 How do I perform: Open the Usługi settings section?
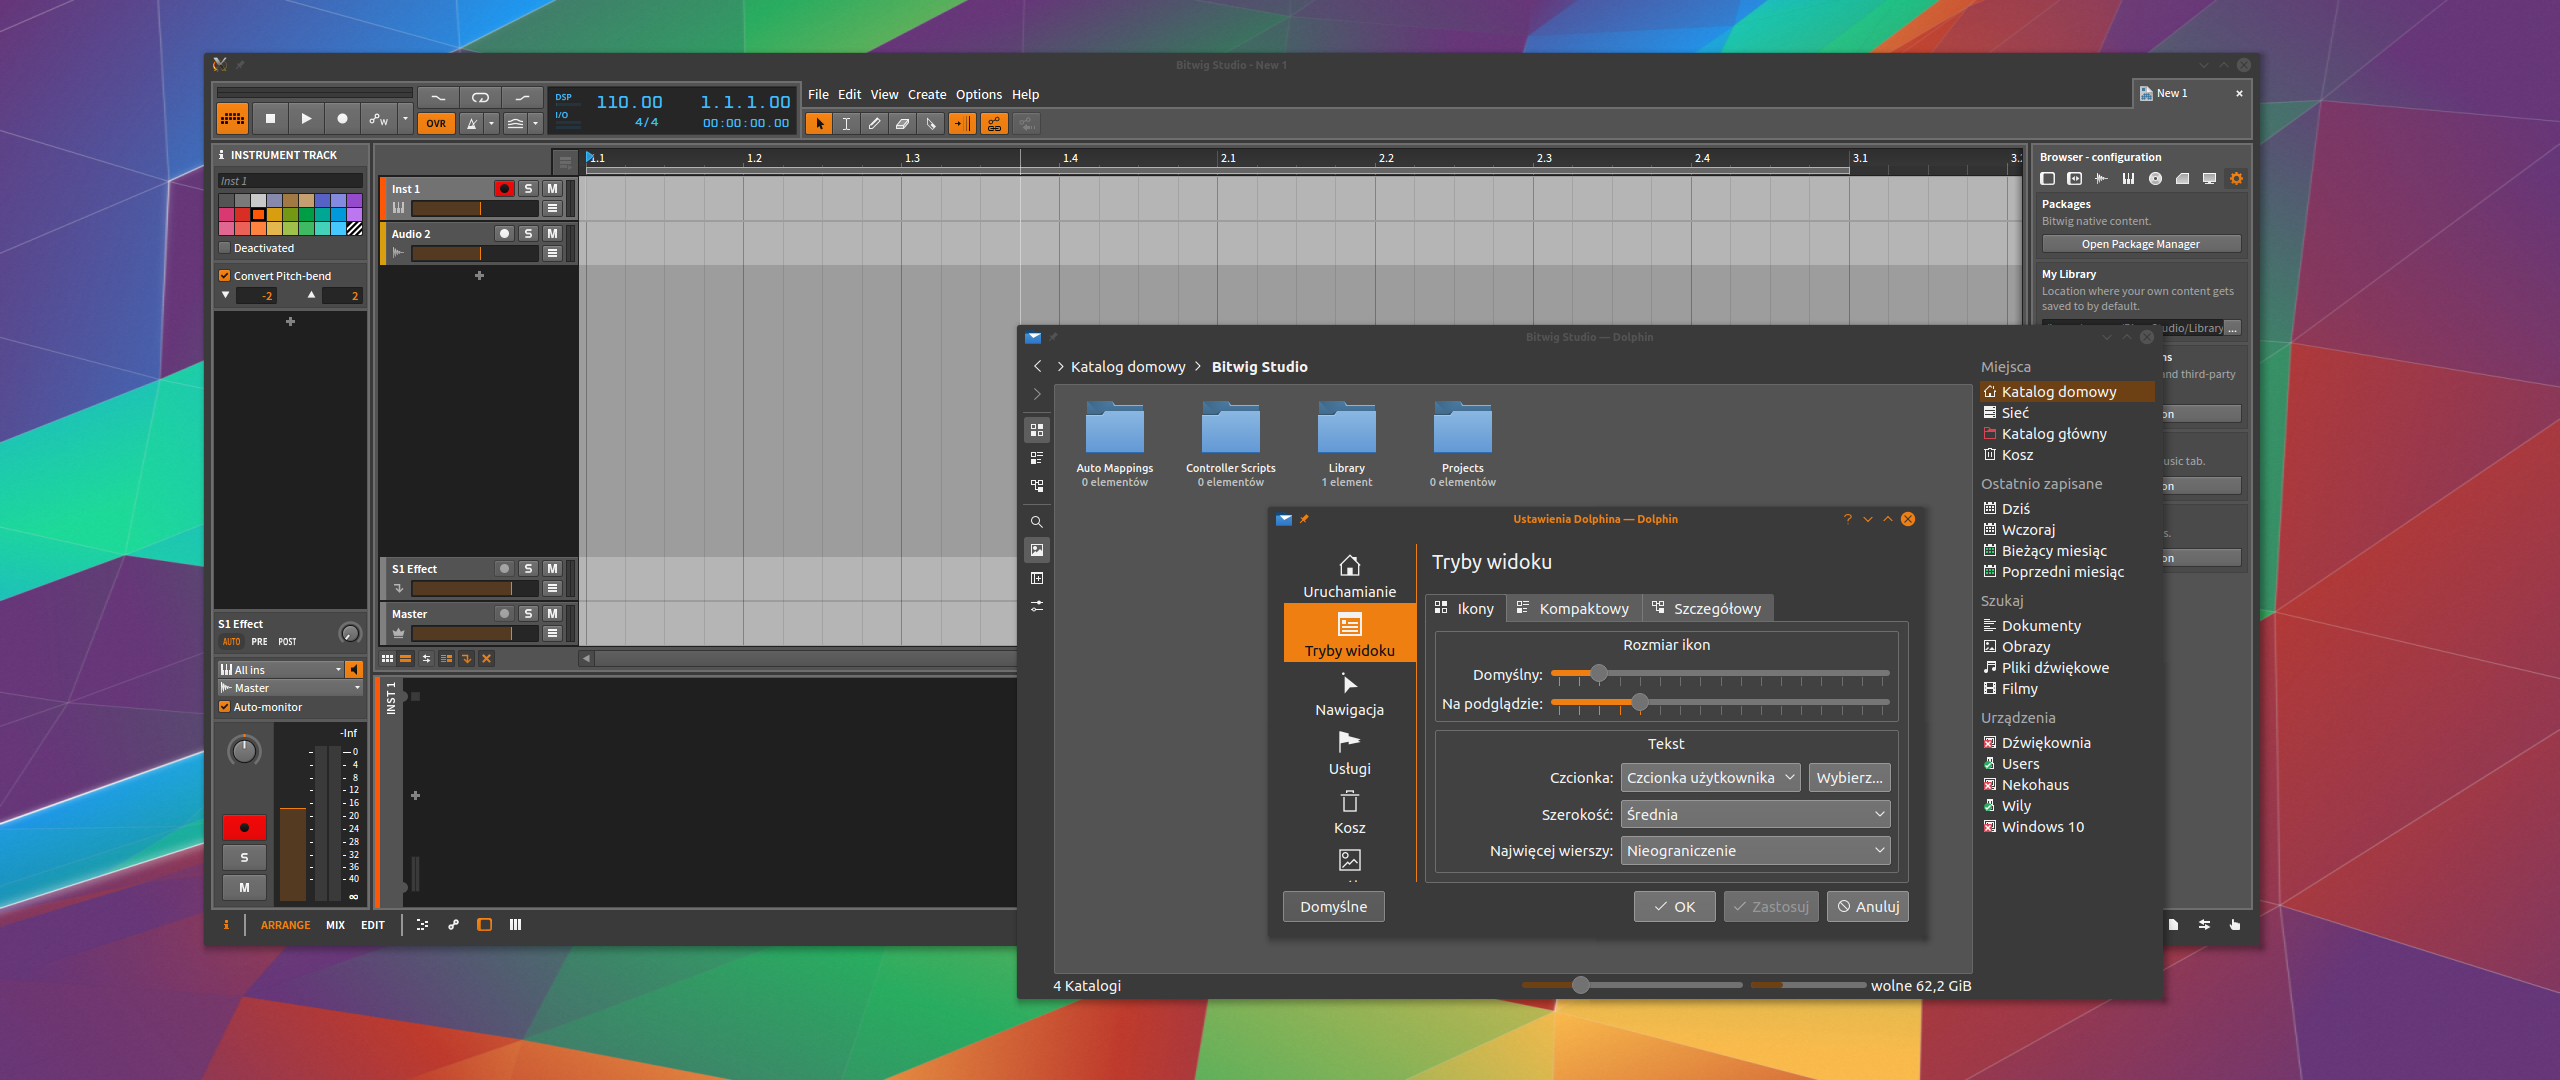point(1349,753)
